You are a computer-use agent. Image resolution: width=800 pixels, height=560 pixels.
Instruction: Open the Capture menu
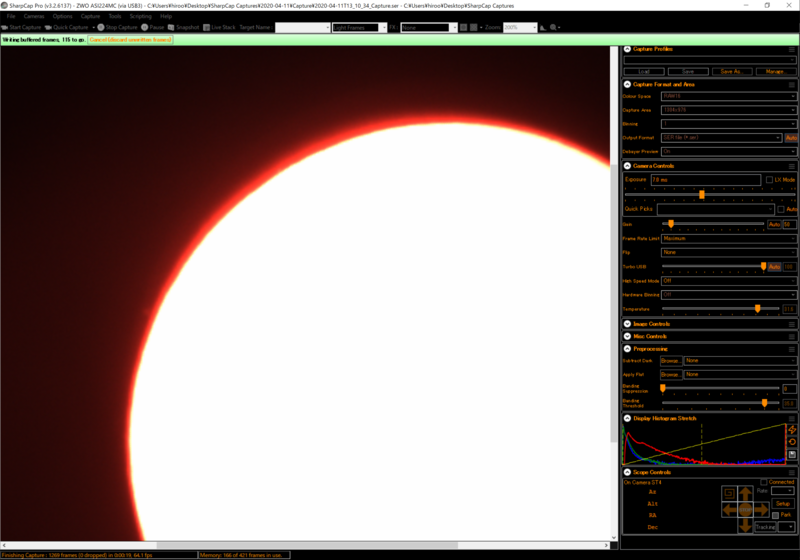(x=90, y=16)
